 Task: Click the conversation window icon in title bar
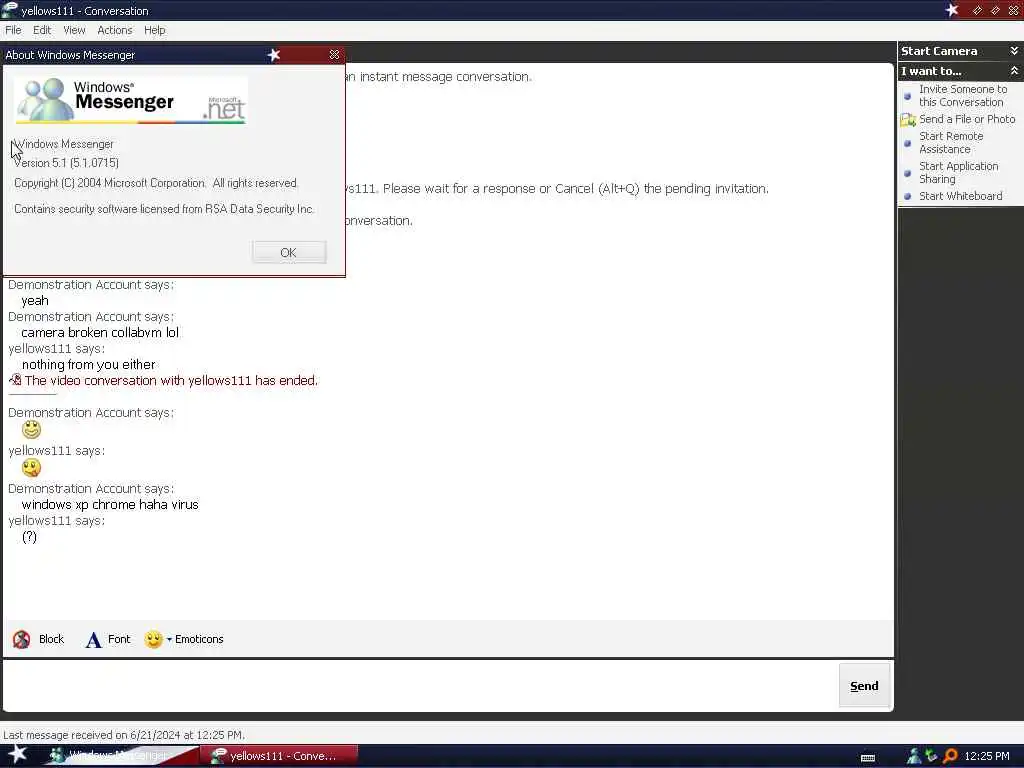(9, 10)
